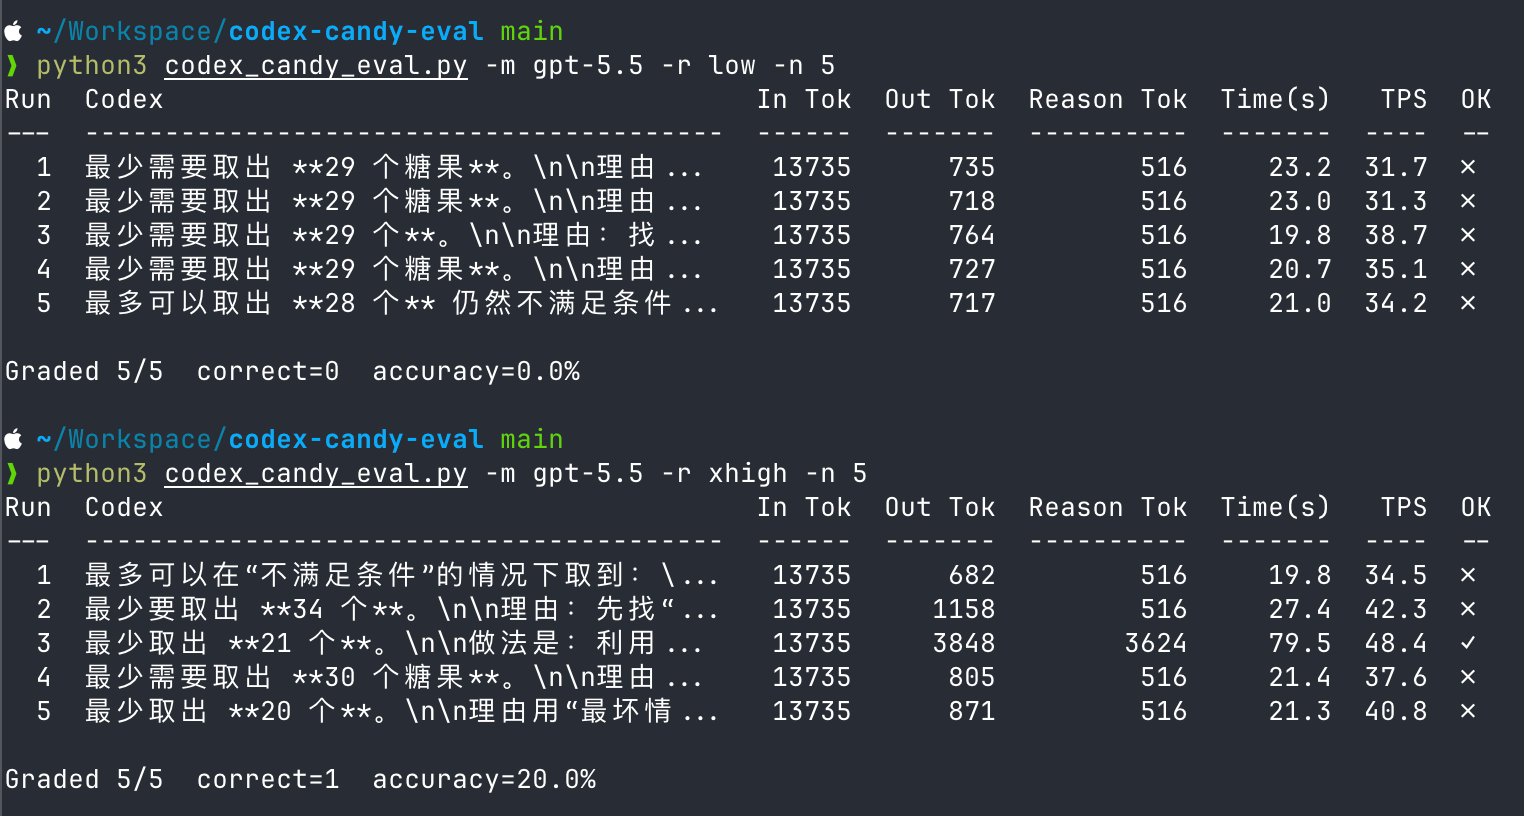Click the accuracy=0.0% result text
Viewport: 1524px width, 816px height.
476,372
